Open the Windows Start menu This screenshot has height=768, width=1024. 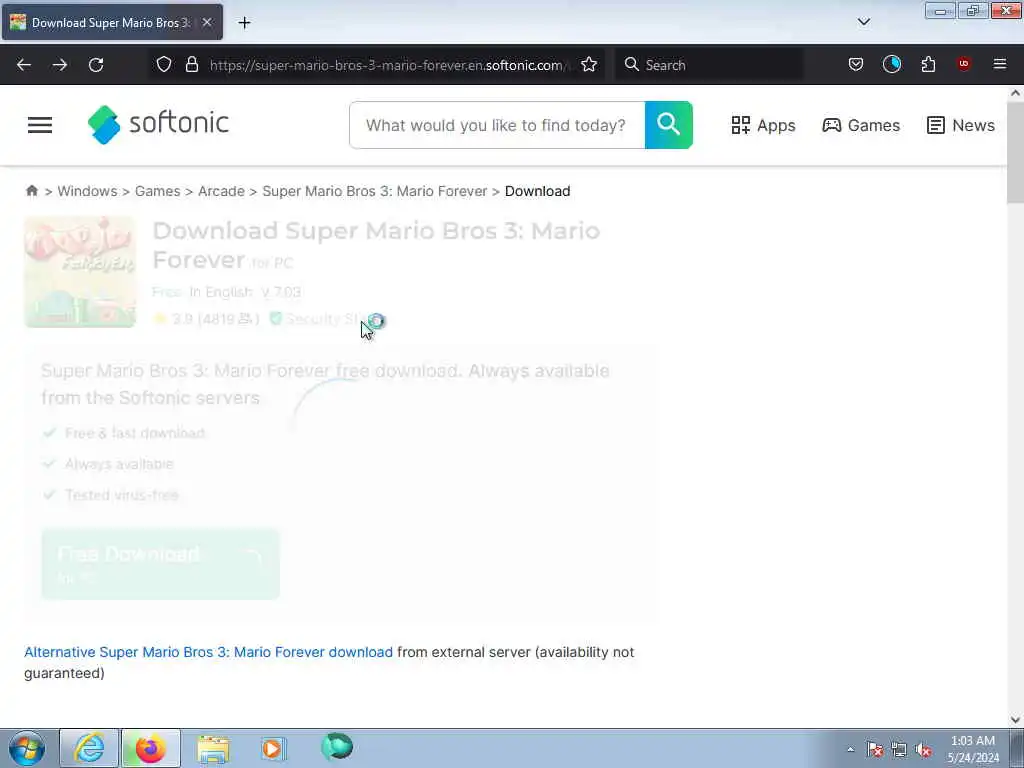click(26, 748)
